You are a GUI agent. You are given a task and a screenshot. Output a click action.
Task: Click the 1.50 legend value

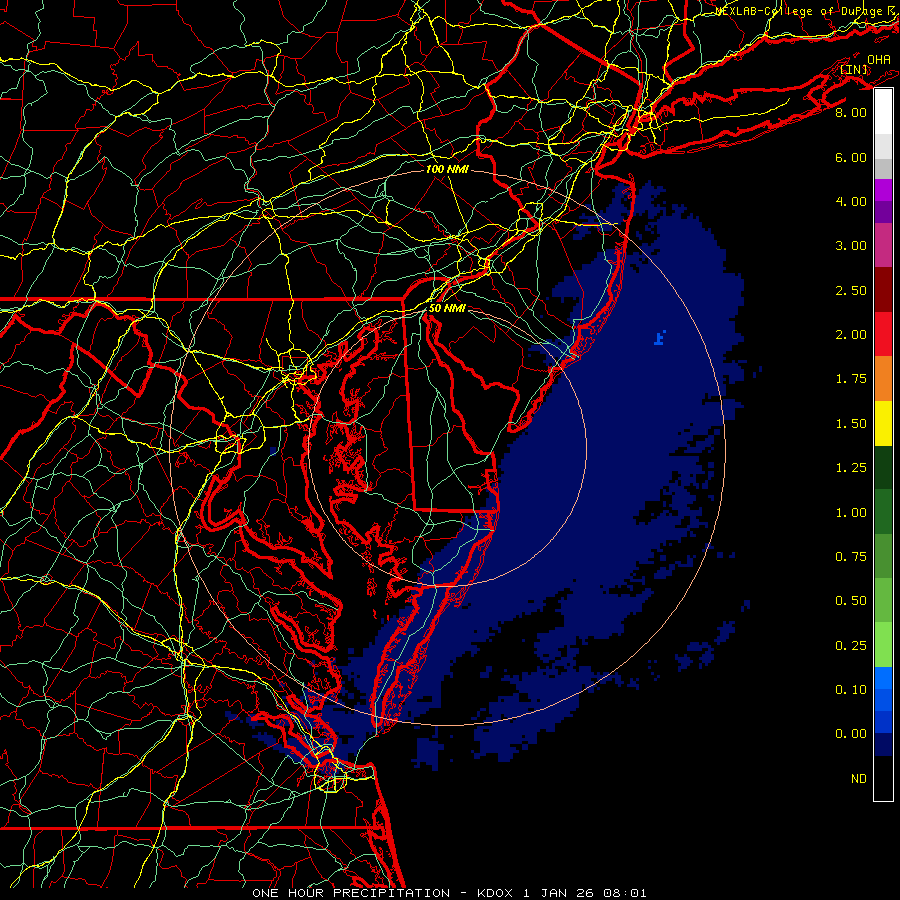[851, 424]
